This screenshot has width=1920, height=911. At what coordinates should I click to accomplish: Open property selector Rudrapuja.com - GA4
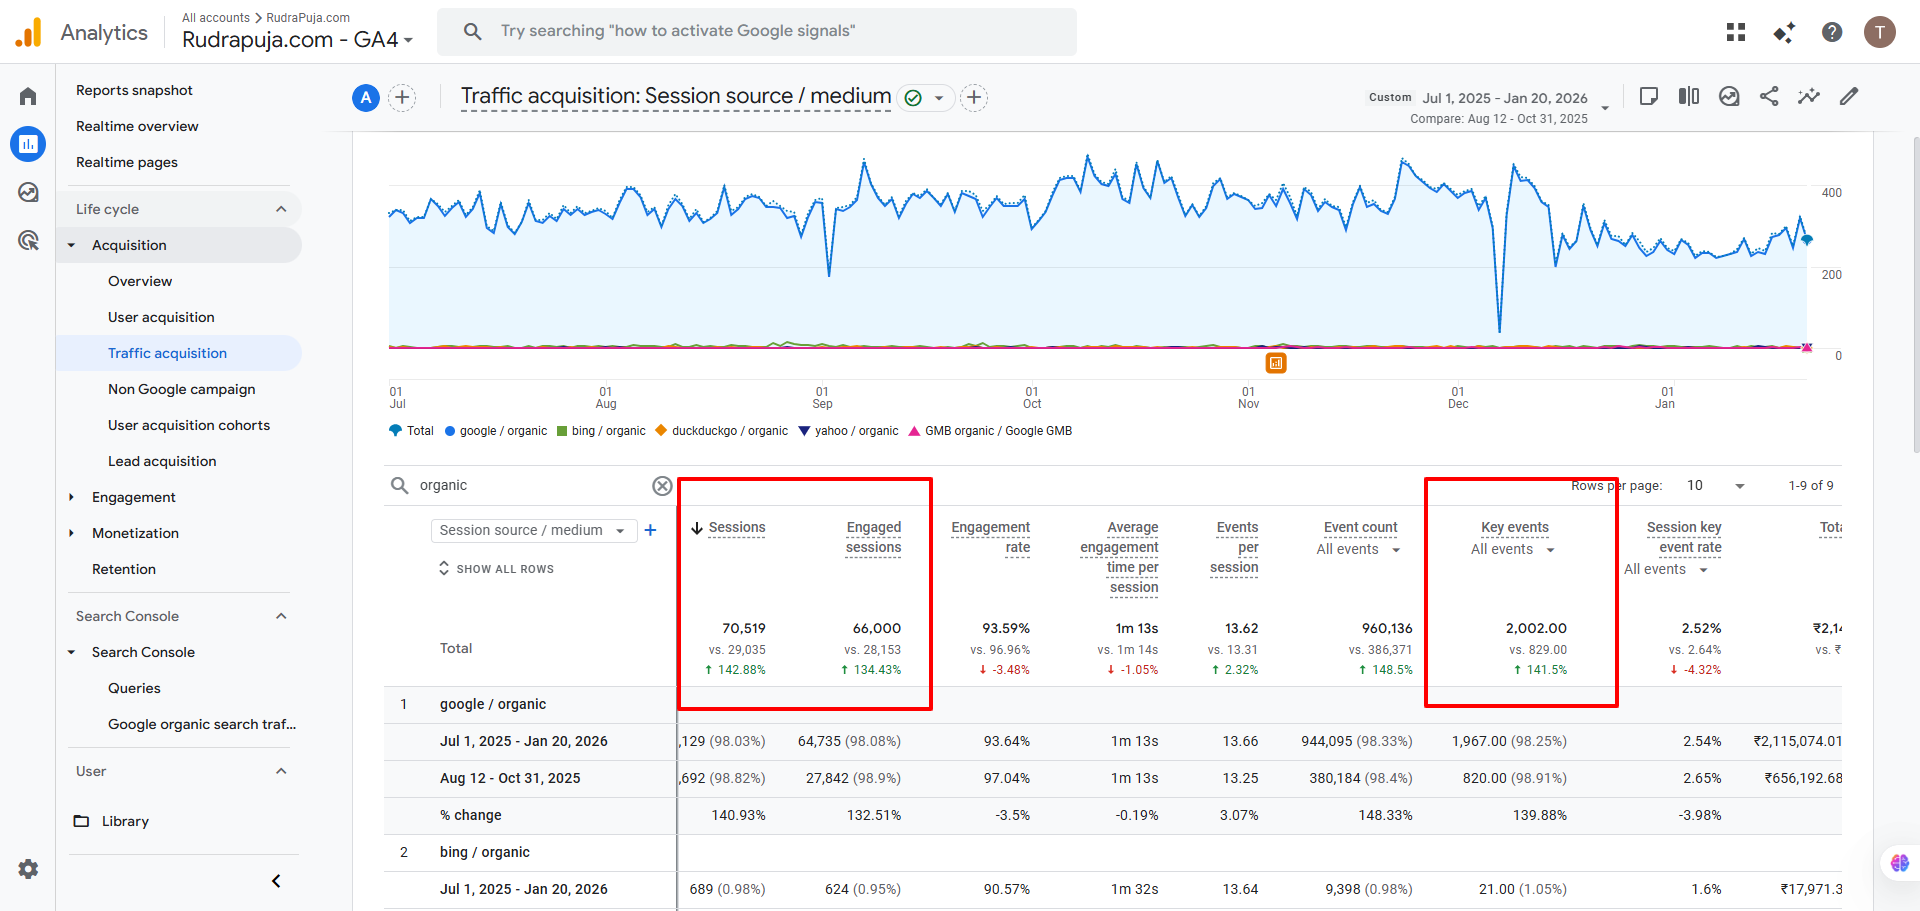point(297,40)
